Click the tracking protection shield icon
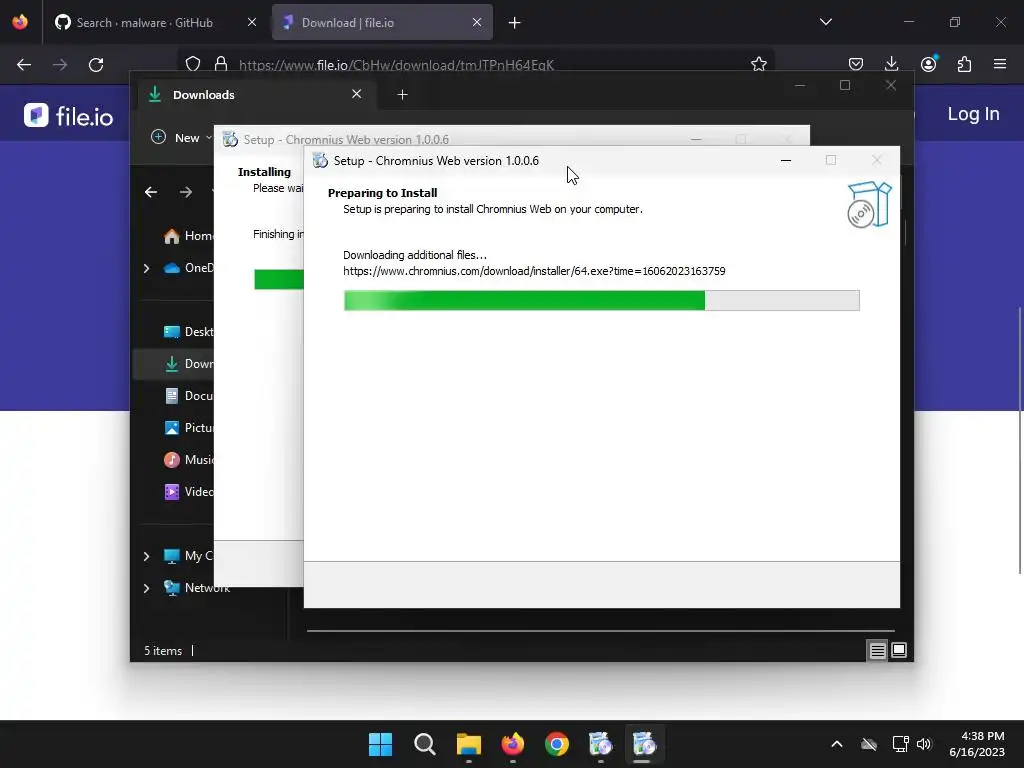Viewport: 1024px width, 768px height. pos(193,64)
